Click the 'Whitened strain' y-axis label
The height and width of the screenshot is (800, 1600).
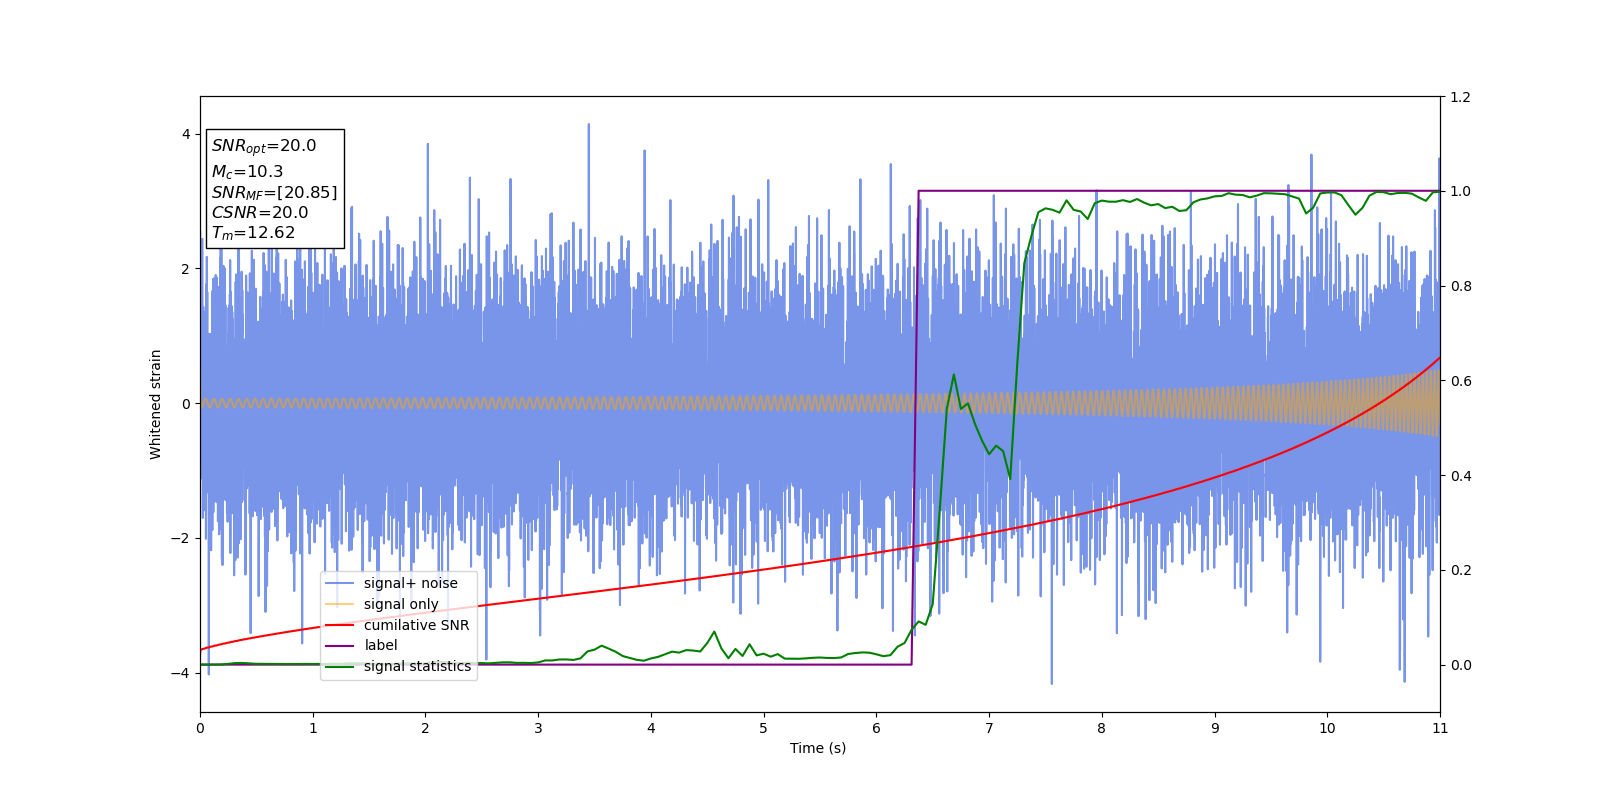(x=156, y=404)
